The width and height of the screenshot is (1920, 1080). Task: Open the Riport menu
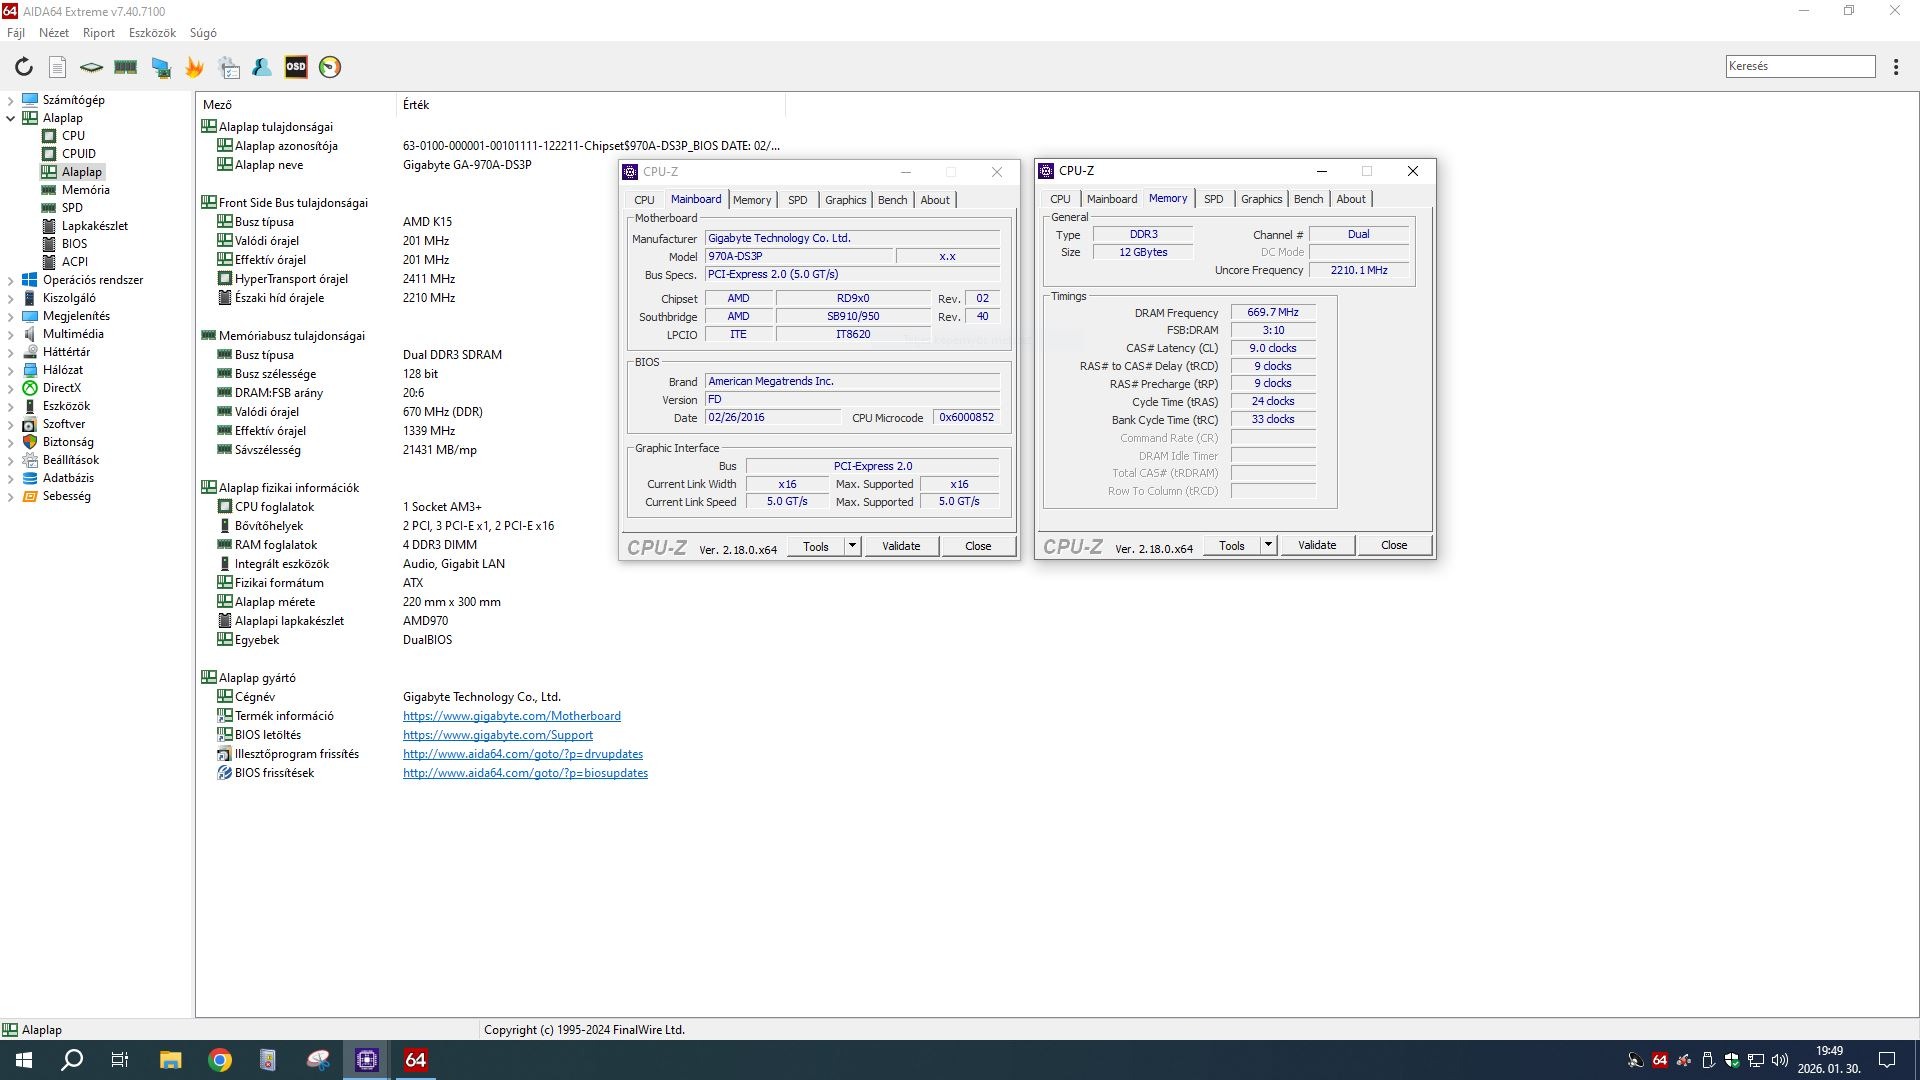(98, 33)
